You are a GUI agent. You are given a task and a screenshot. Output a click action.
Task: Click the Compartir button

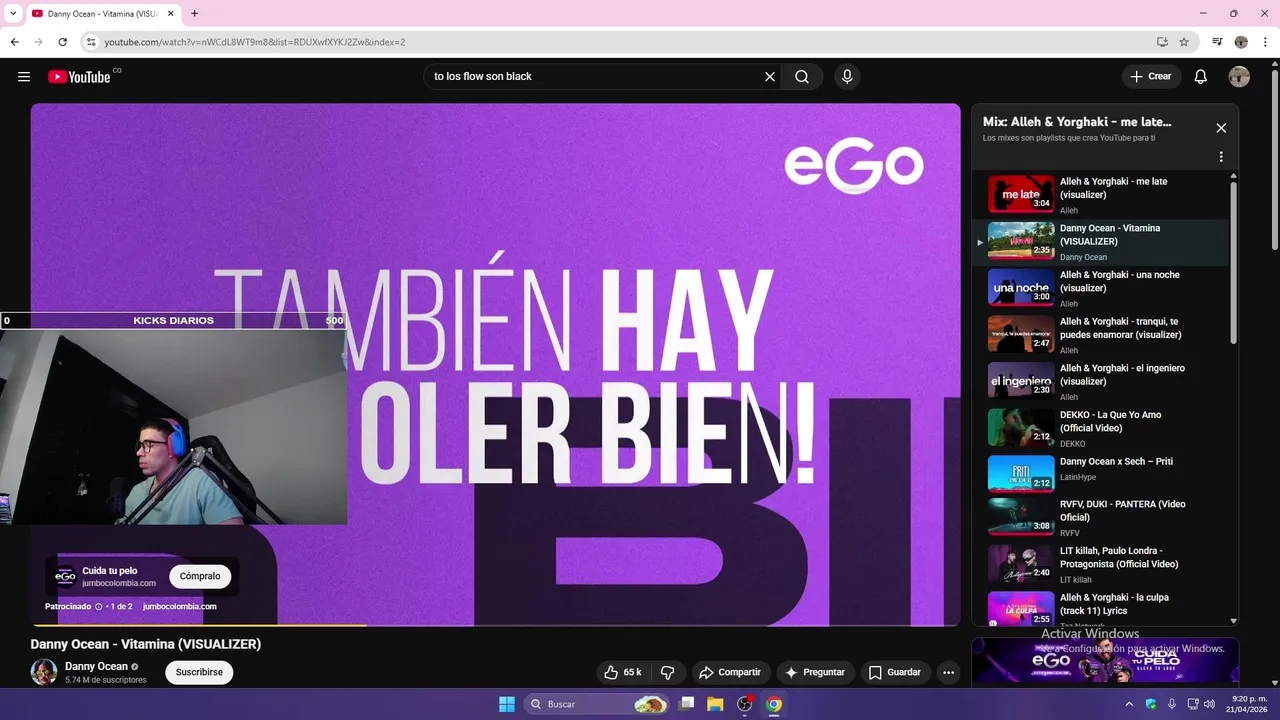coord(730,672)
